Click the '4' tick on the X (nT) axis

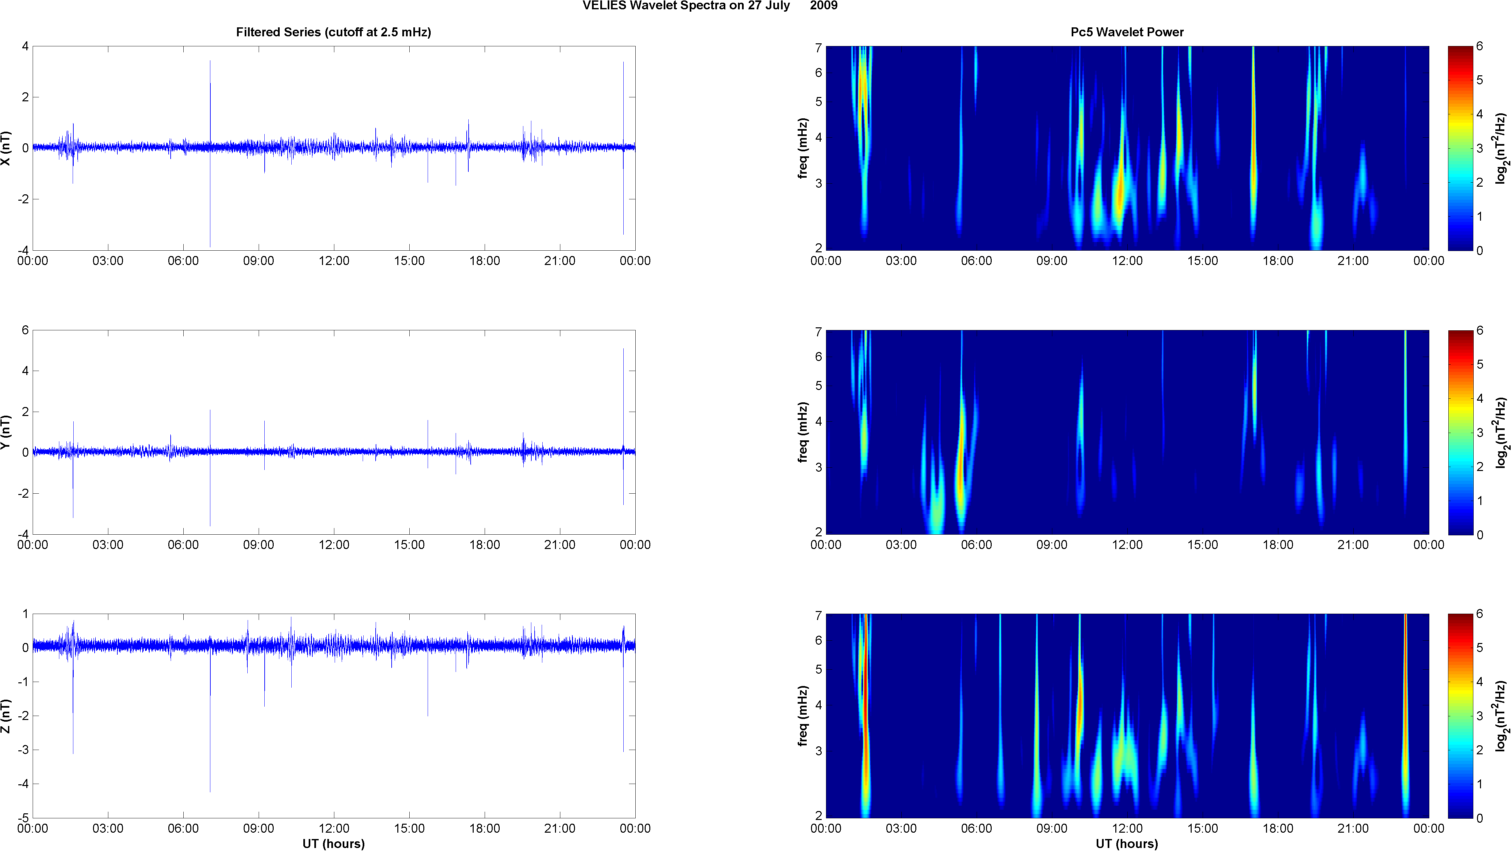tap(25, 47)
